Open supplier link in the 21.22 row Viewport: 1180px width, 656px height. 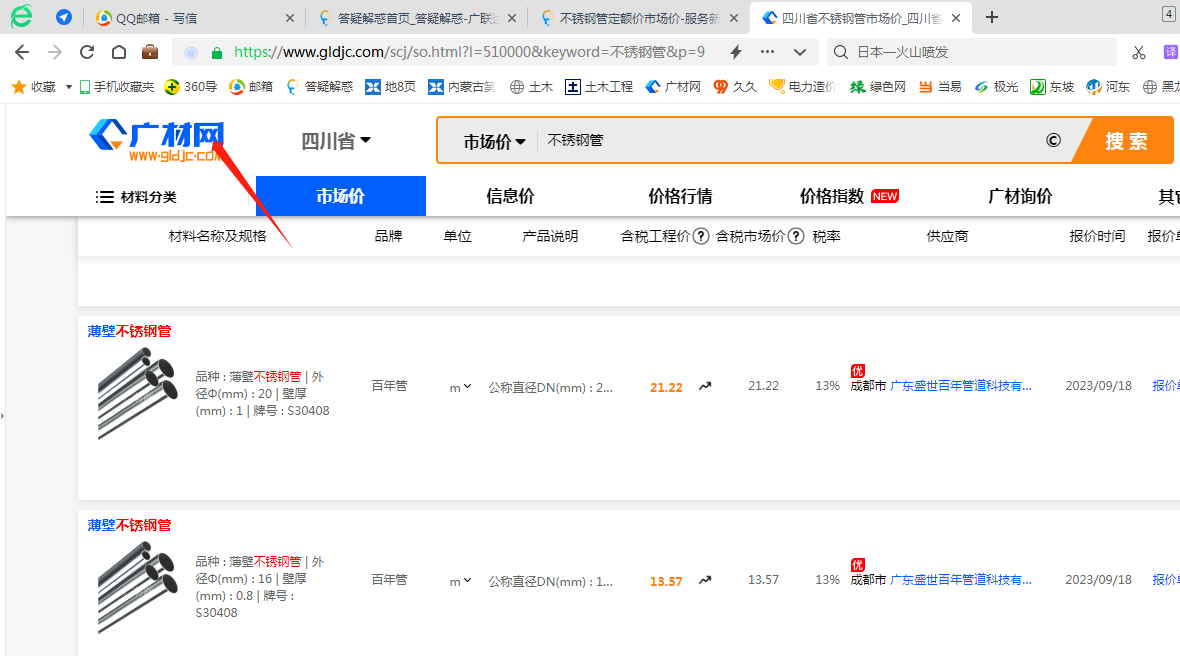(961, 386)
